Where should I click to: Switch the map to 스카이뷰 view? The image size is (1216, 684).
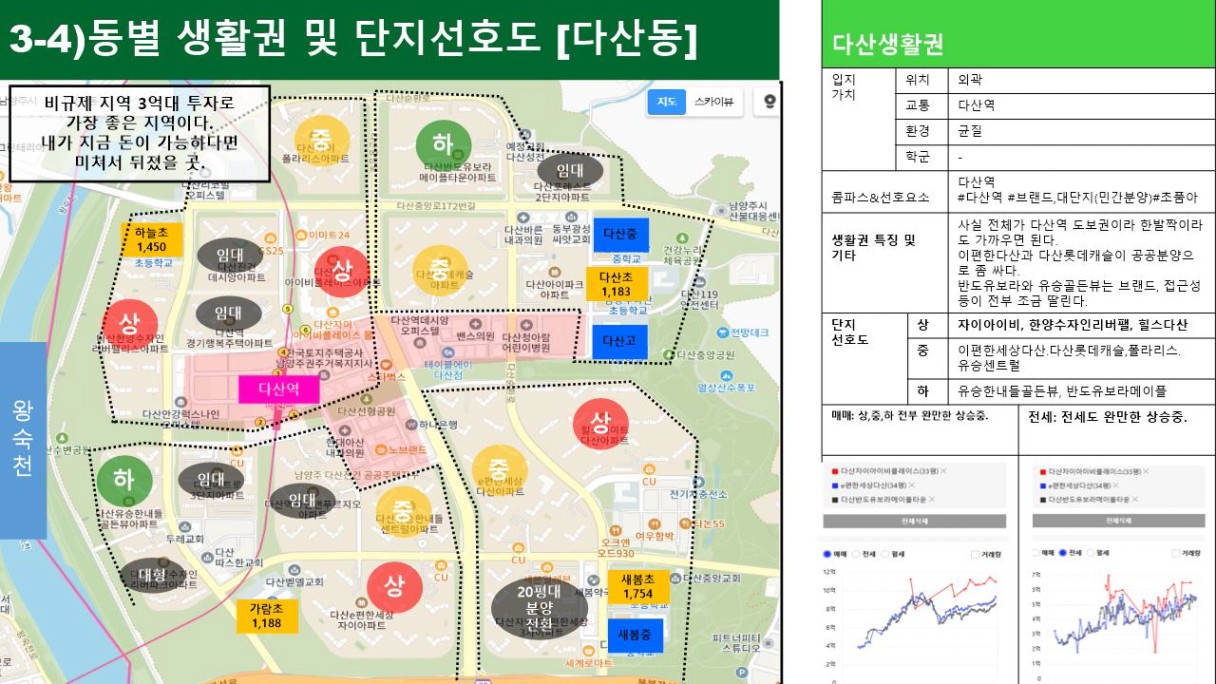pyautogui.click(x=714, y=101)
